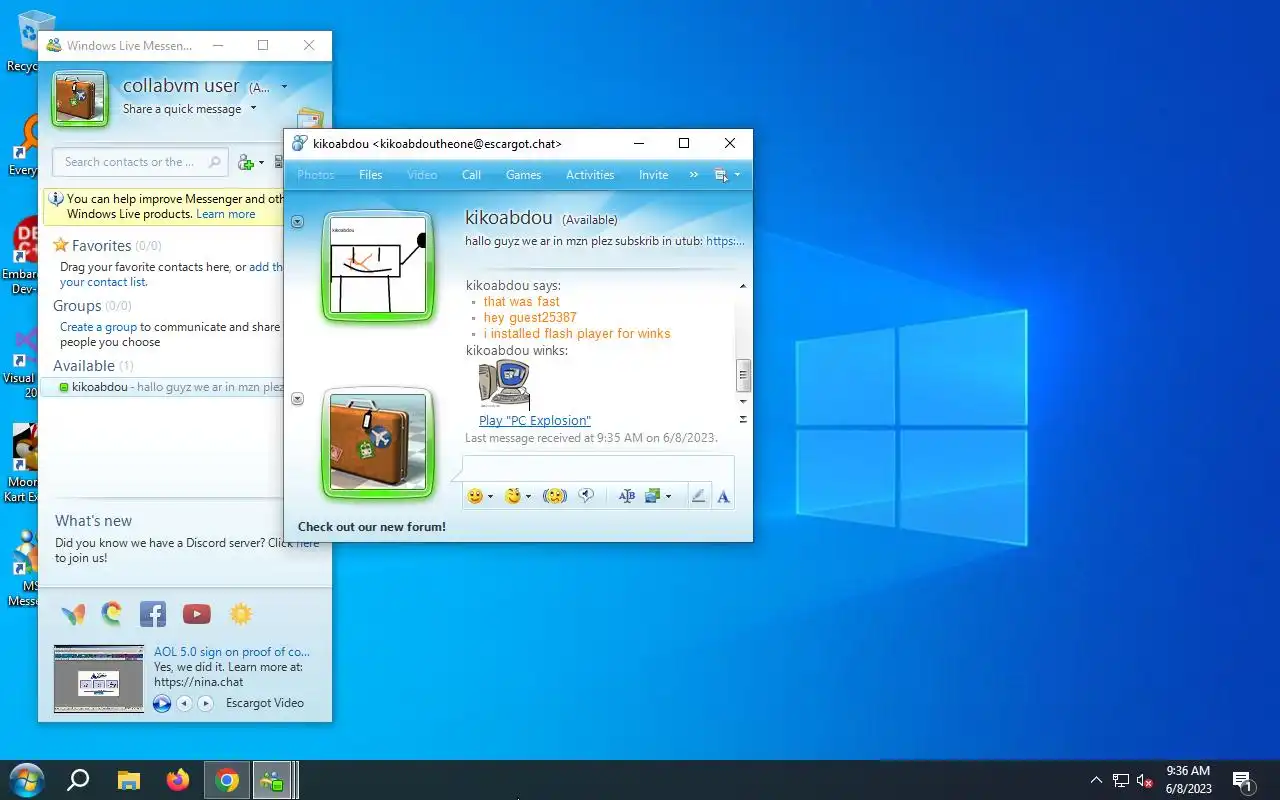Open the wink picker winking face
Viewport: 1280px width, 800px height.
[x=513, y=496]
